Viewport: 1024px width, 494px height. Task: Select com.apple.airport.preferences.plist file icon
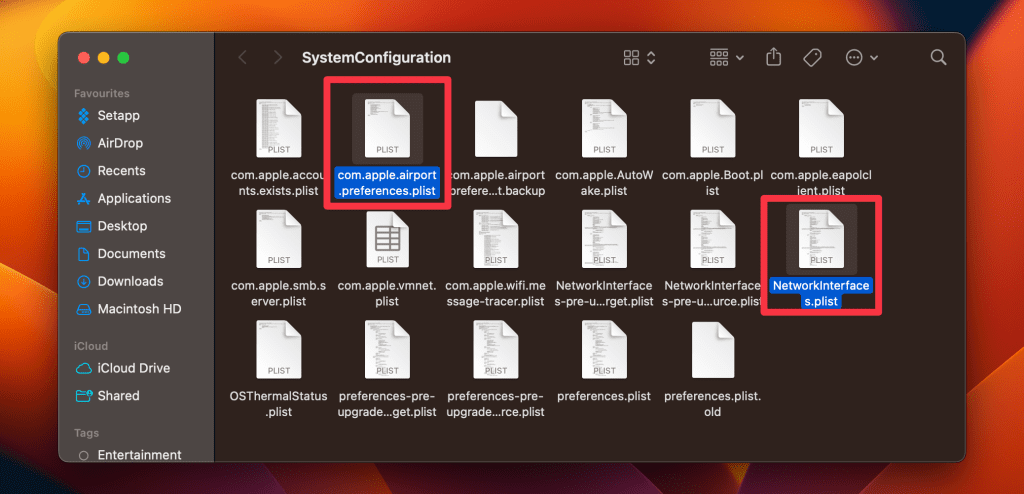coord(387,128)
